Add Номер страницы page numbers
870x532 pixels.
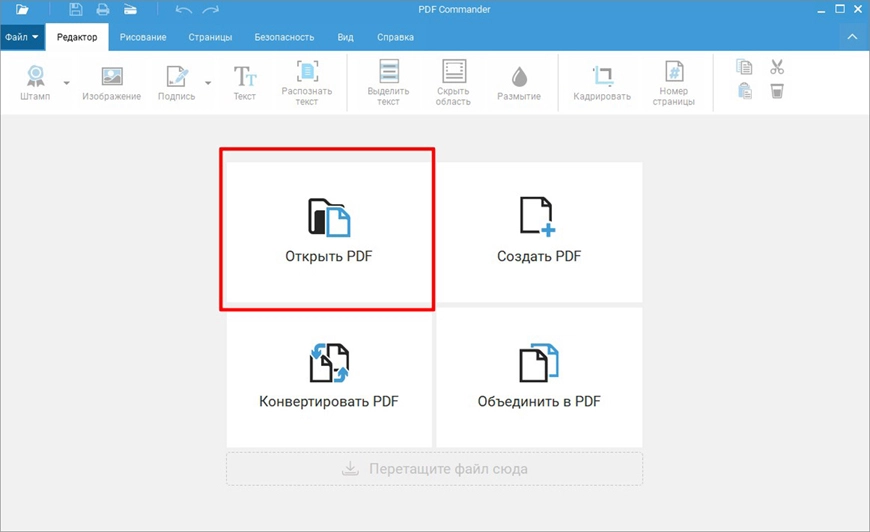point(674,83)
